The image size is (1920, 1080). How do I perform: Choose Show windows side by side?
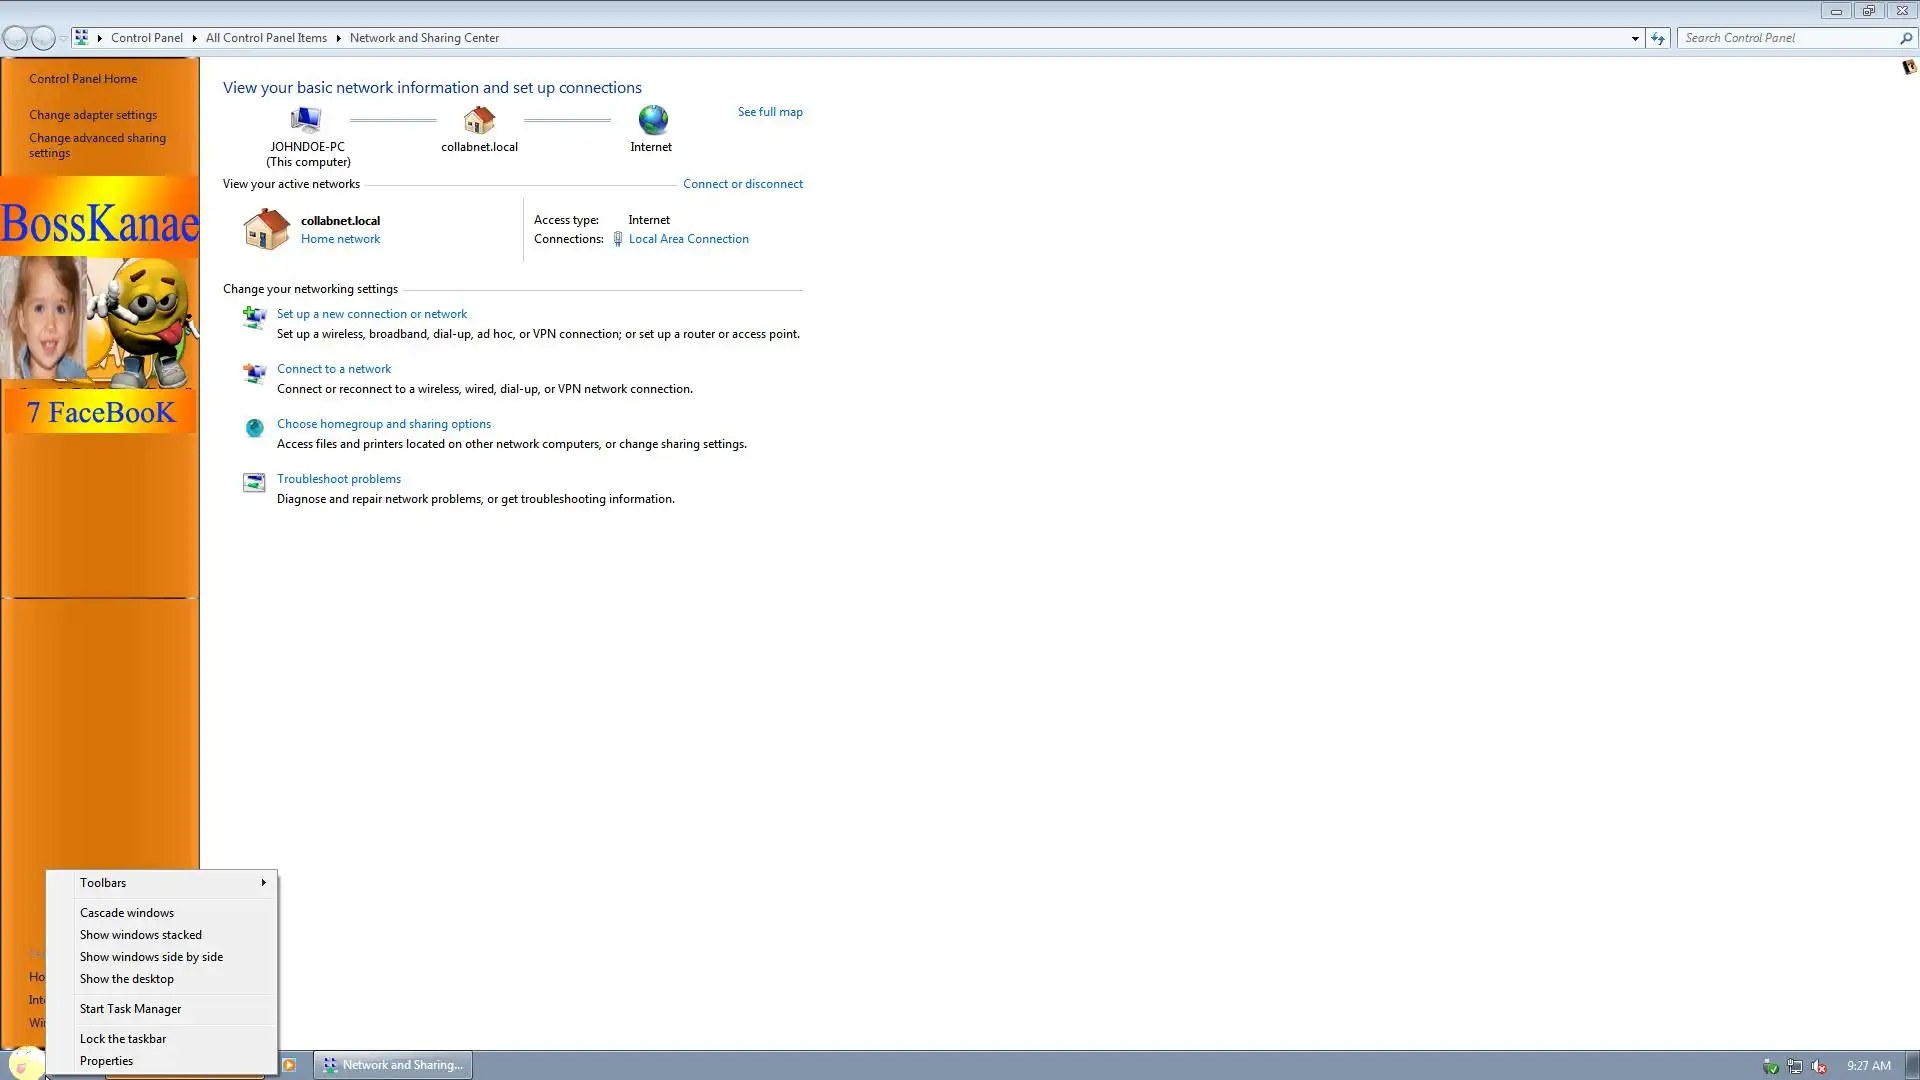pyautogui.click(x=151, y=957)
